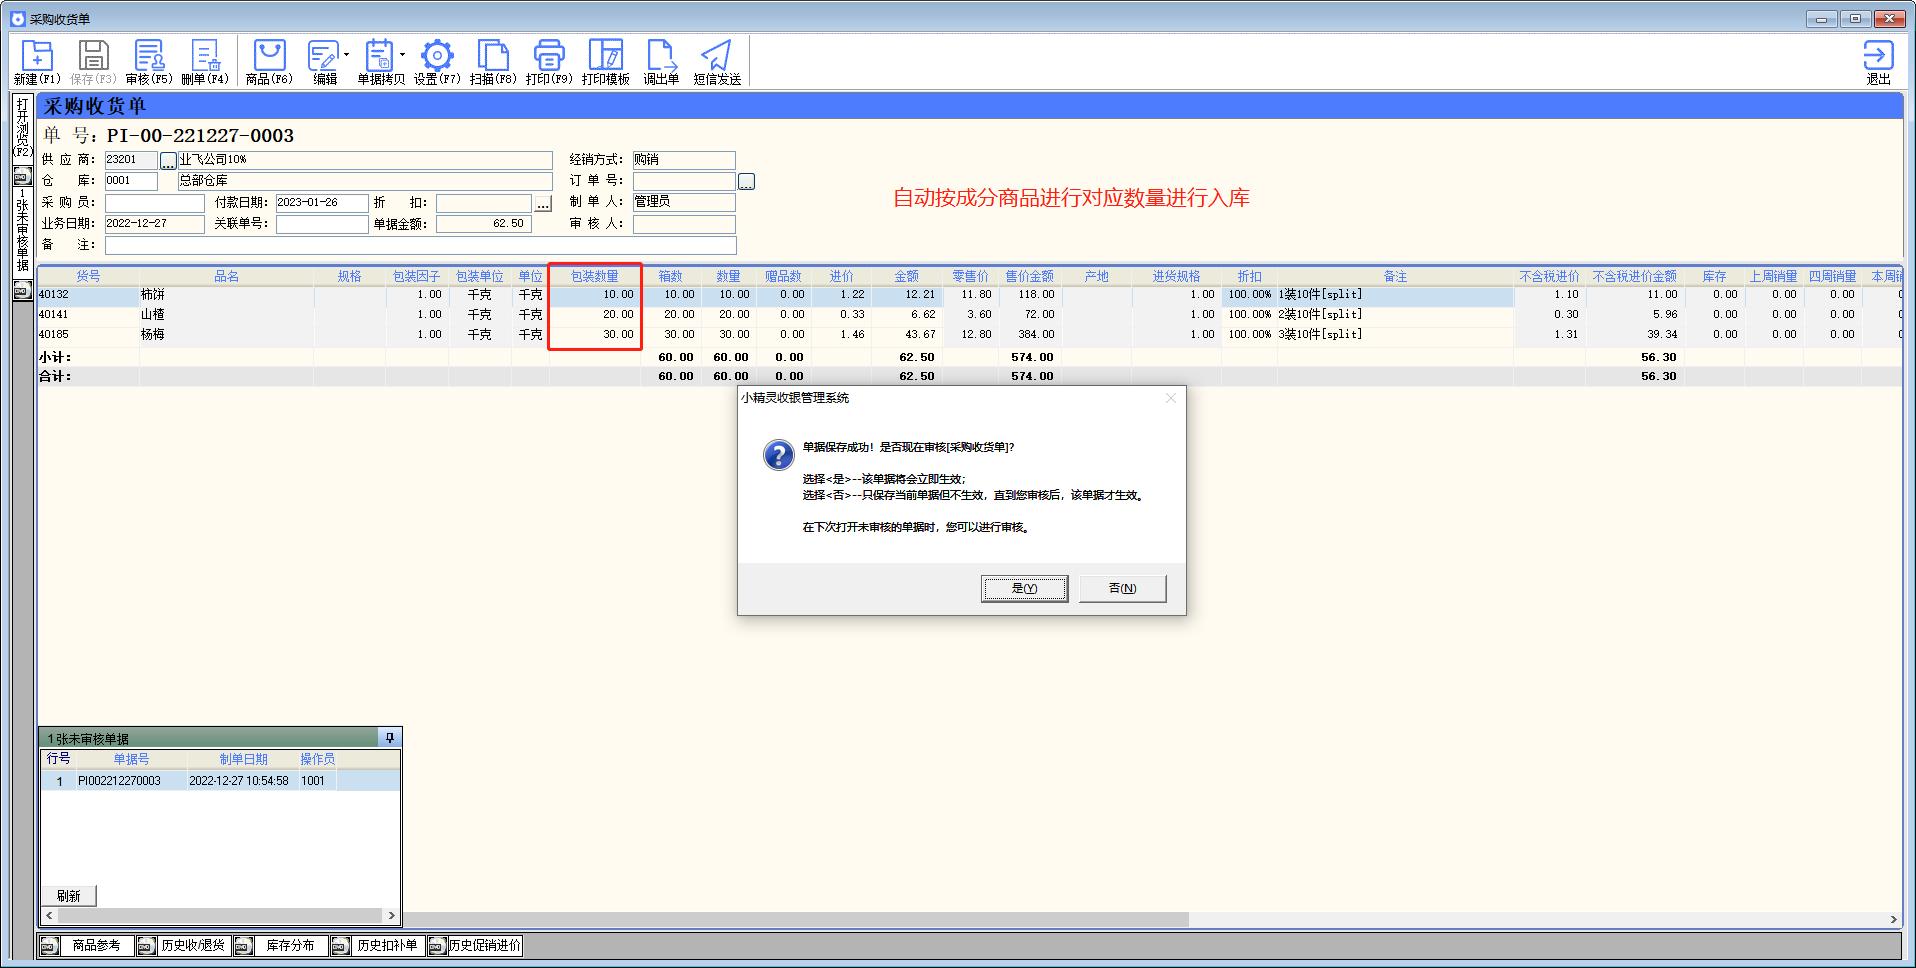
Task: Open the 历史扣补单 bottom tab
Action: point(387,945)
